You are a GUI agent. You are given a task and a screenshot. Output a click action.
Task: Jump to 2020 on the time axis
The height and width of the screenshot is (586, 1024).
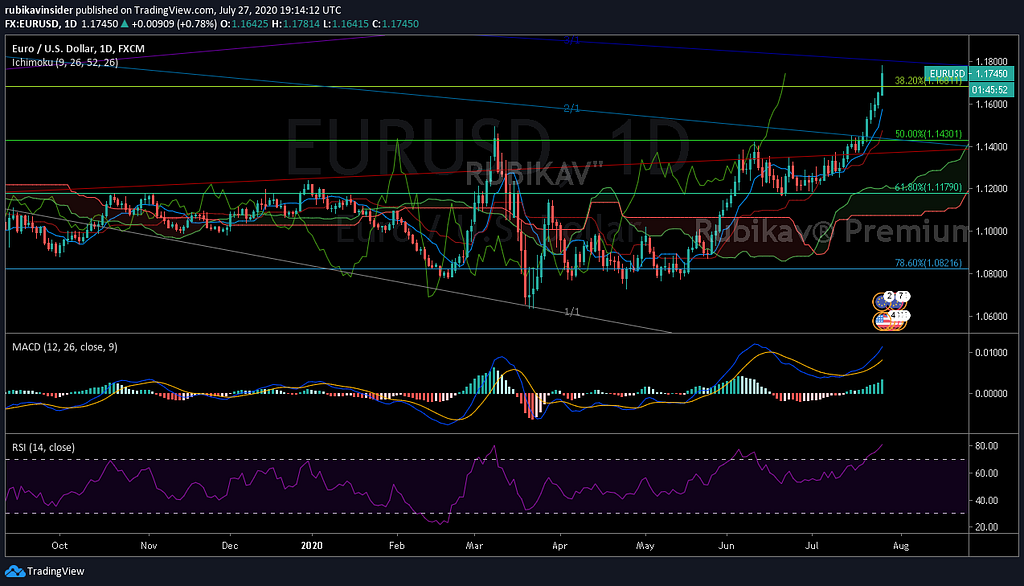[312, 545]
